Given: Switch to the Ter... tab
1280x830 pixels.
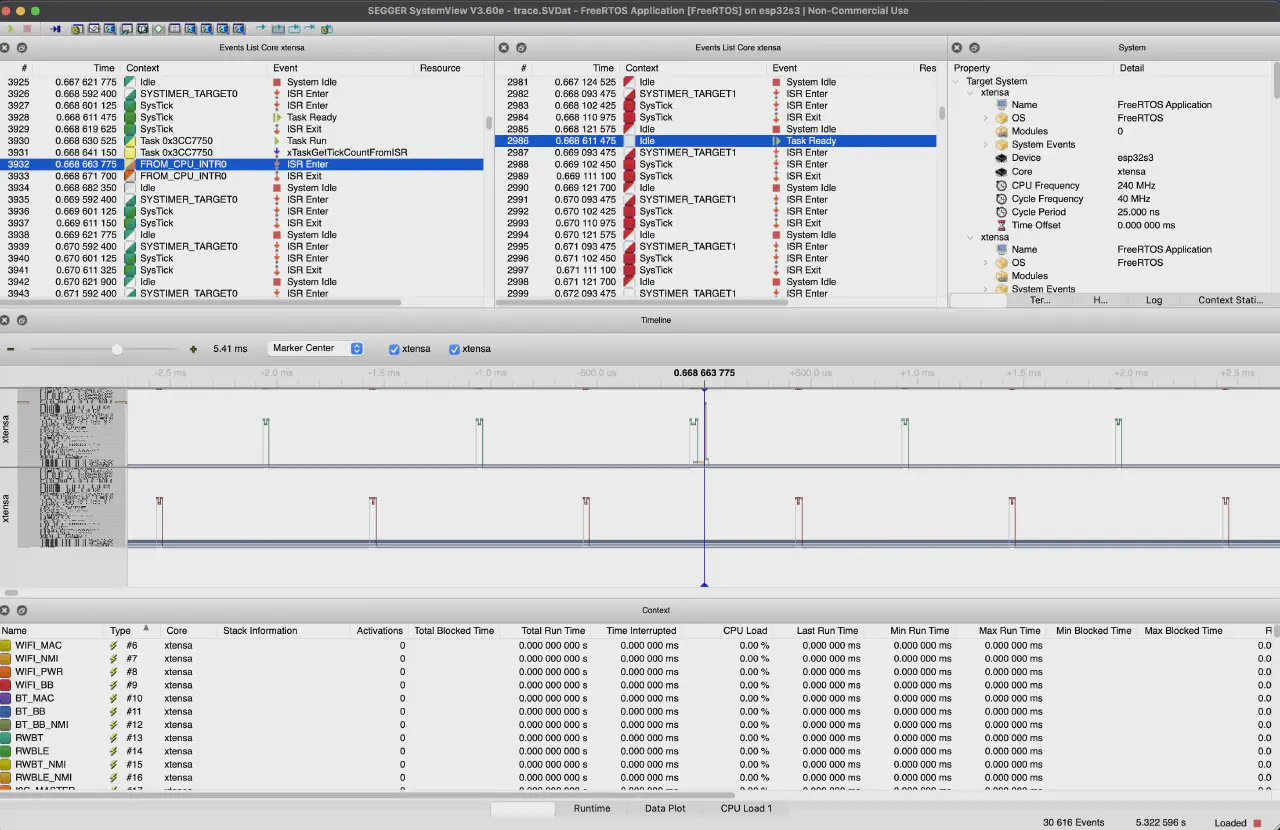Looking at the screenshot, I should [1040, 300].
